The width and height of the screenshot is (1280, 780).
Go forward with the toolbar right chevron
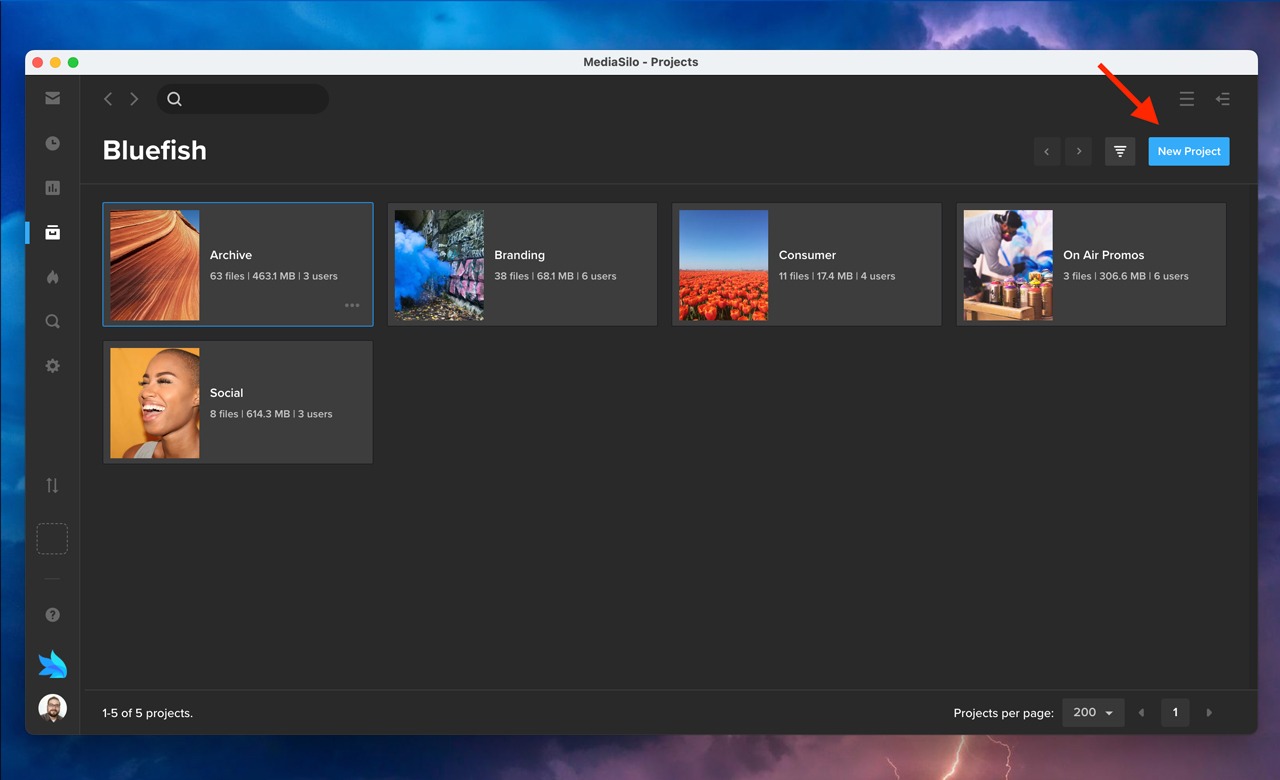[134, 99]
